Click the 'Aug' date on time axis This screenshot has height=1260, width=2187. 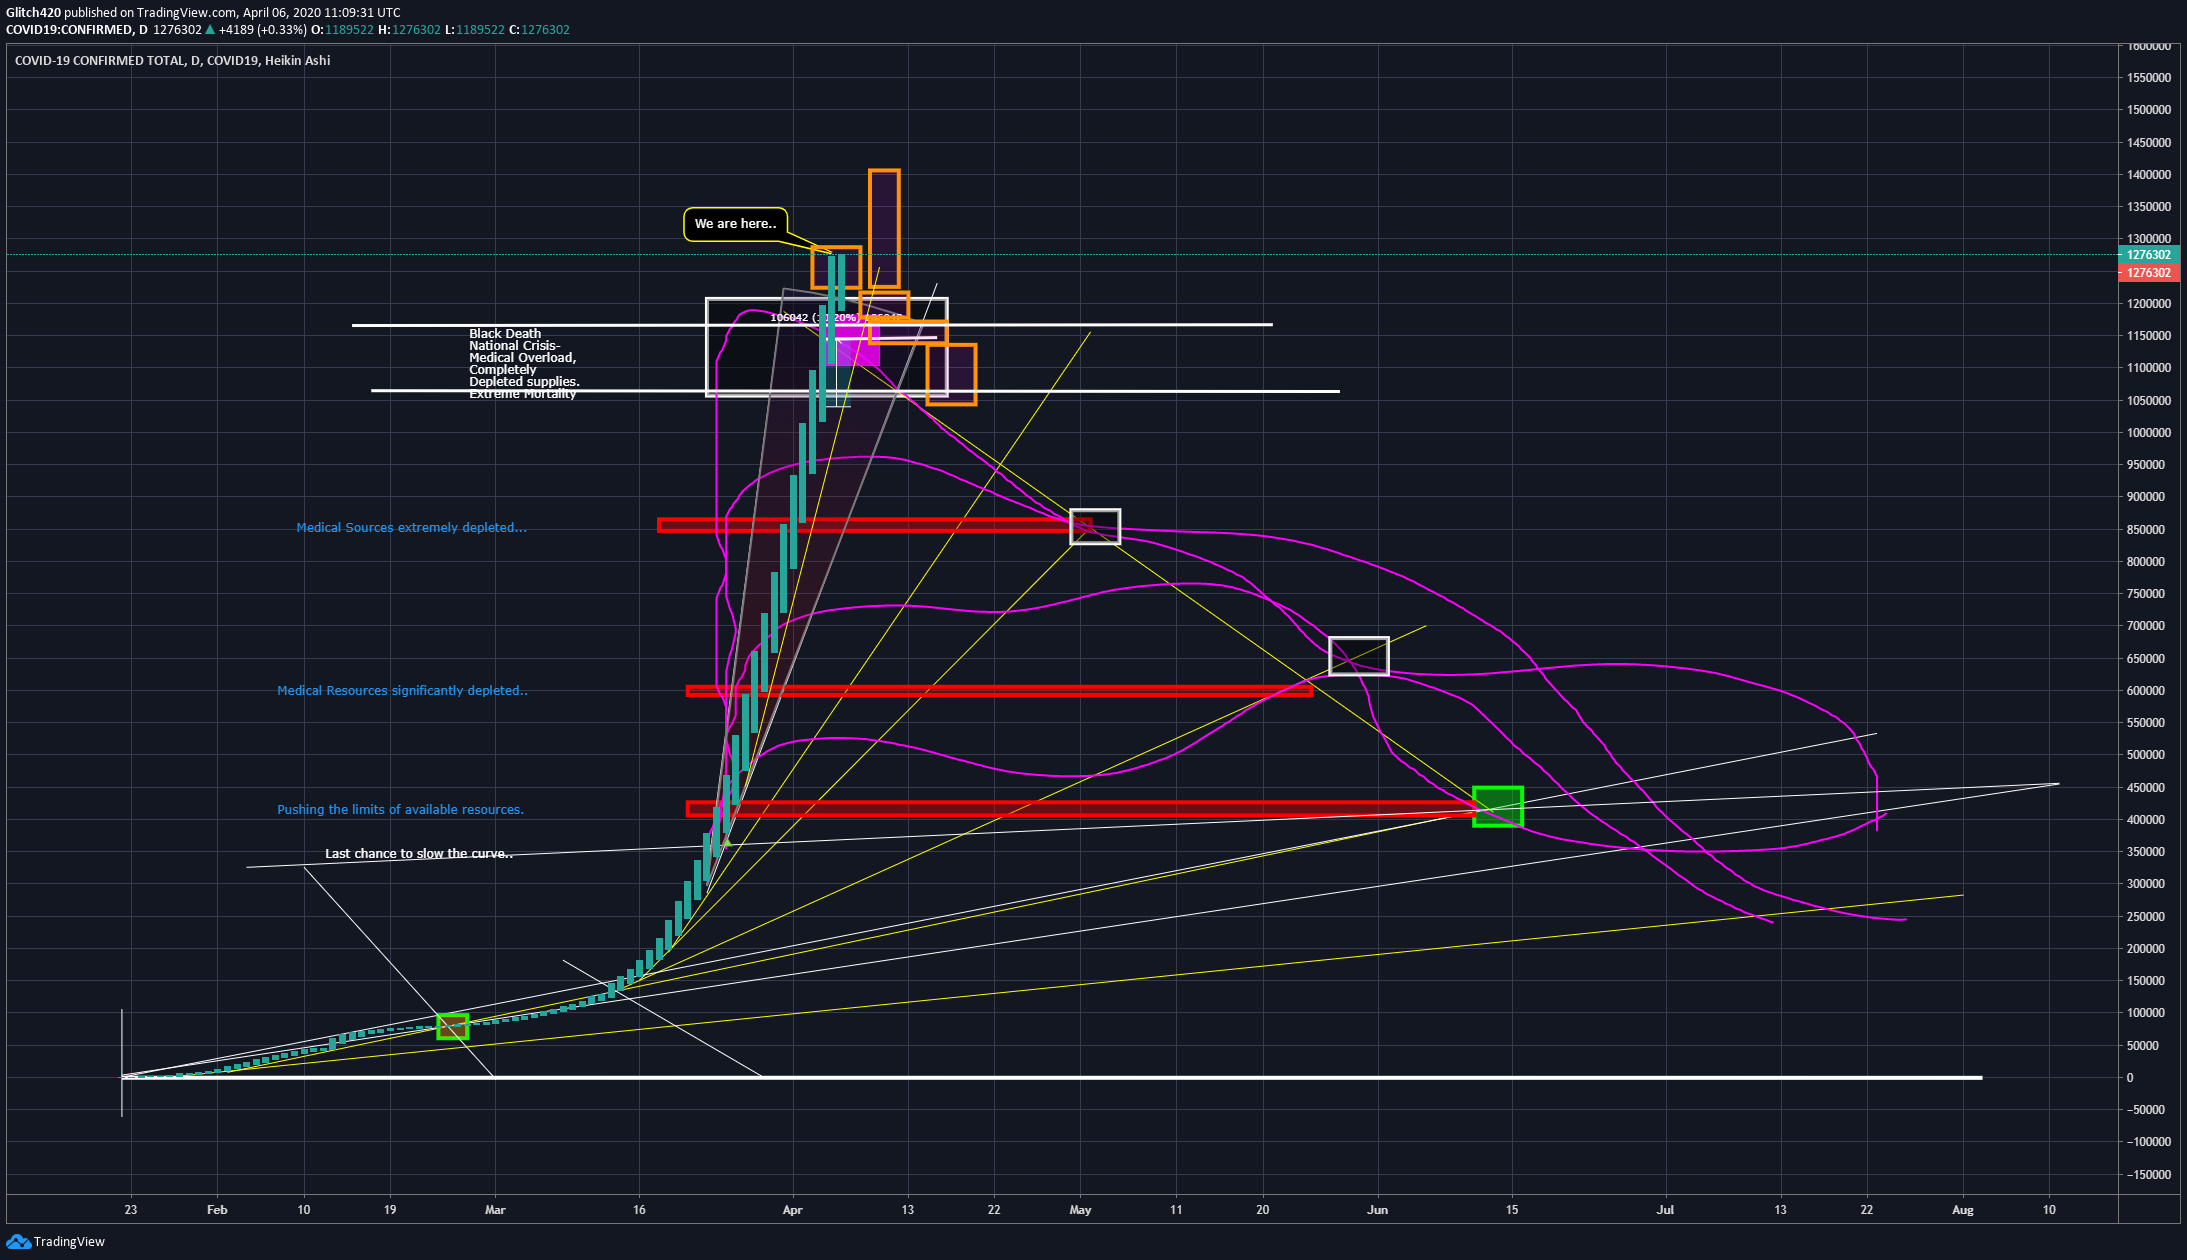tap(1963, 1210)
